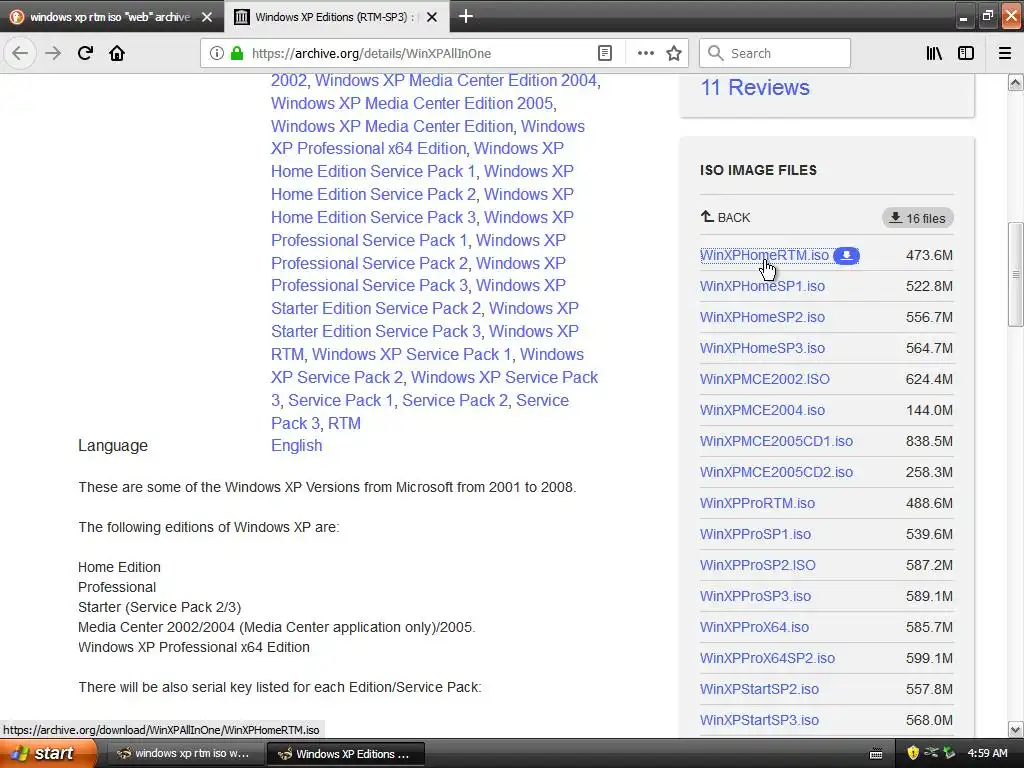Image resolution: width=1024 pixels, height=768 pixels.
Task: Show sidebars icon in toolbar
Action: [x=965, y=53]
